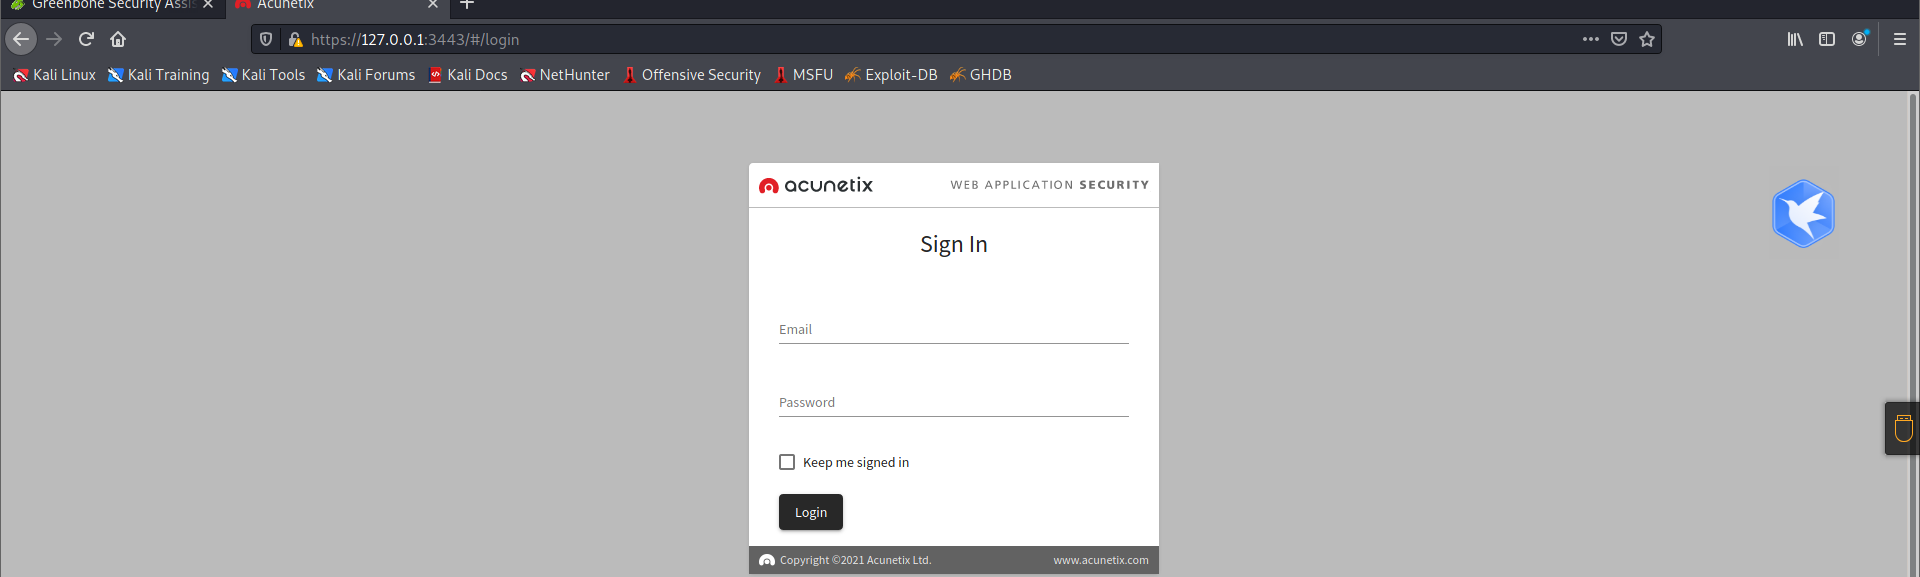Close the Greenbone Security Assistant tab
Viewport: 1920px width, 577px height.
208,5
